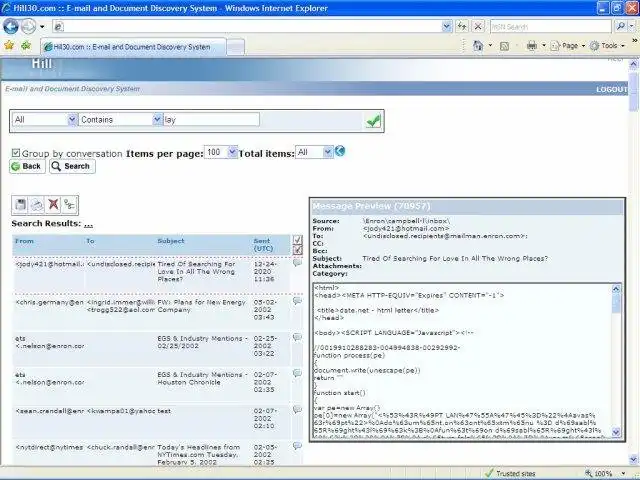Click the zoom level icon in status bar
This screenshot has height=480, width=640.
(x=589, y=473)
